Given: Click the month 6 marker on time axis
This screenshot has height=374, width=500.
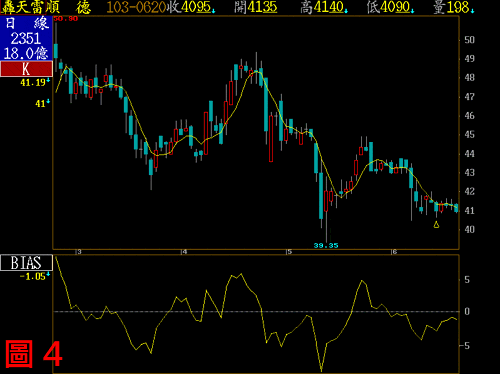Looking at the screenshot, I should pyautogui.click(x=394, y=252).
